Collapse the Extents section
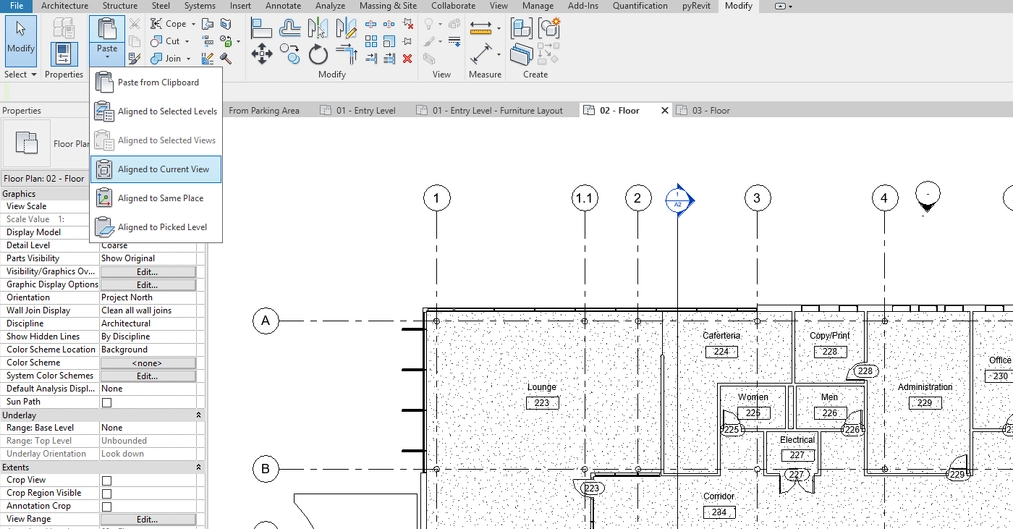1013x529 pixels. pyautogui.click(x=198, y=467)
